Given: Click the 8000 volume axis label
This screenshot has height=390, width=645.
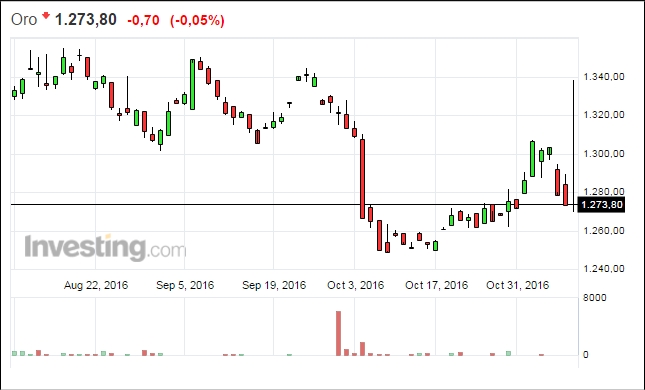Looking at the screenshot, I should point(595,297).
